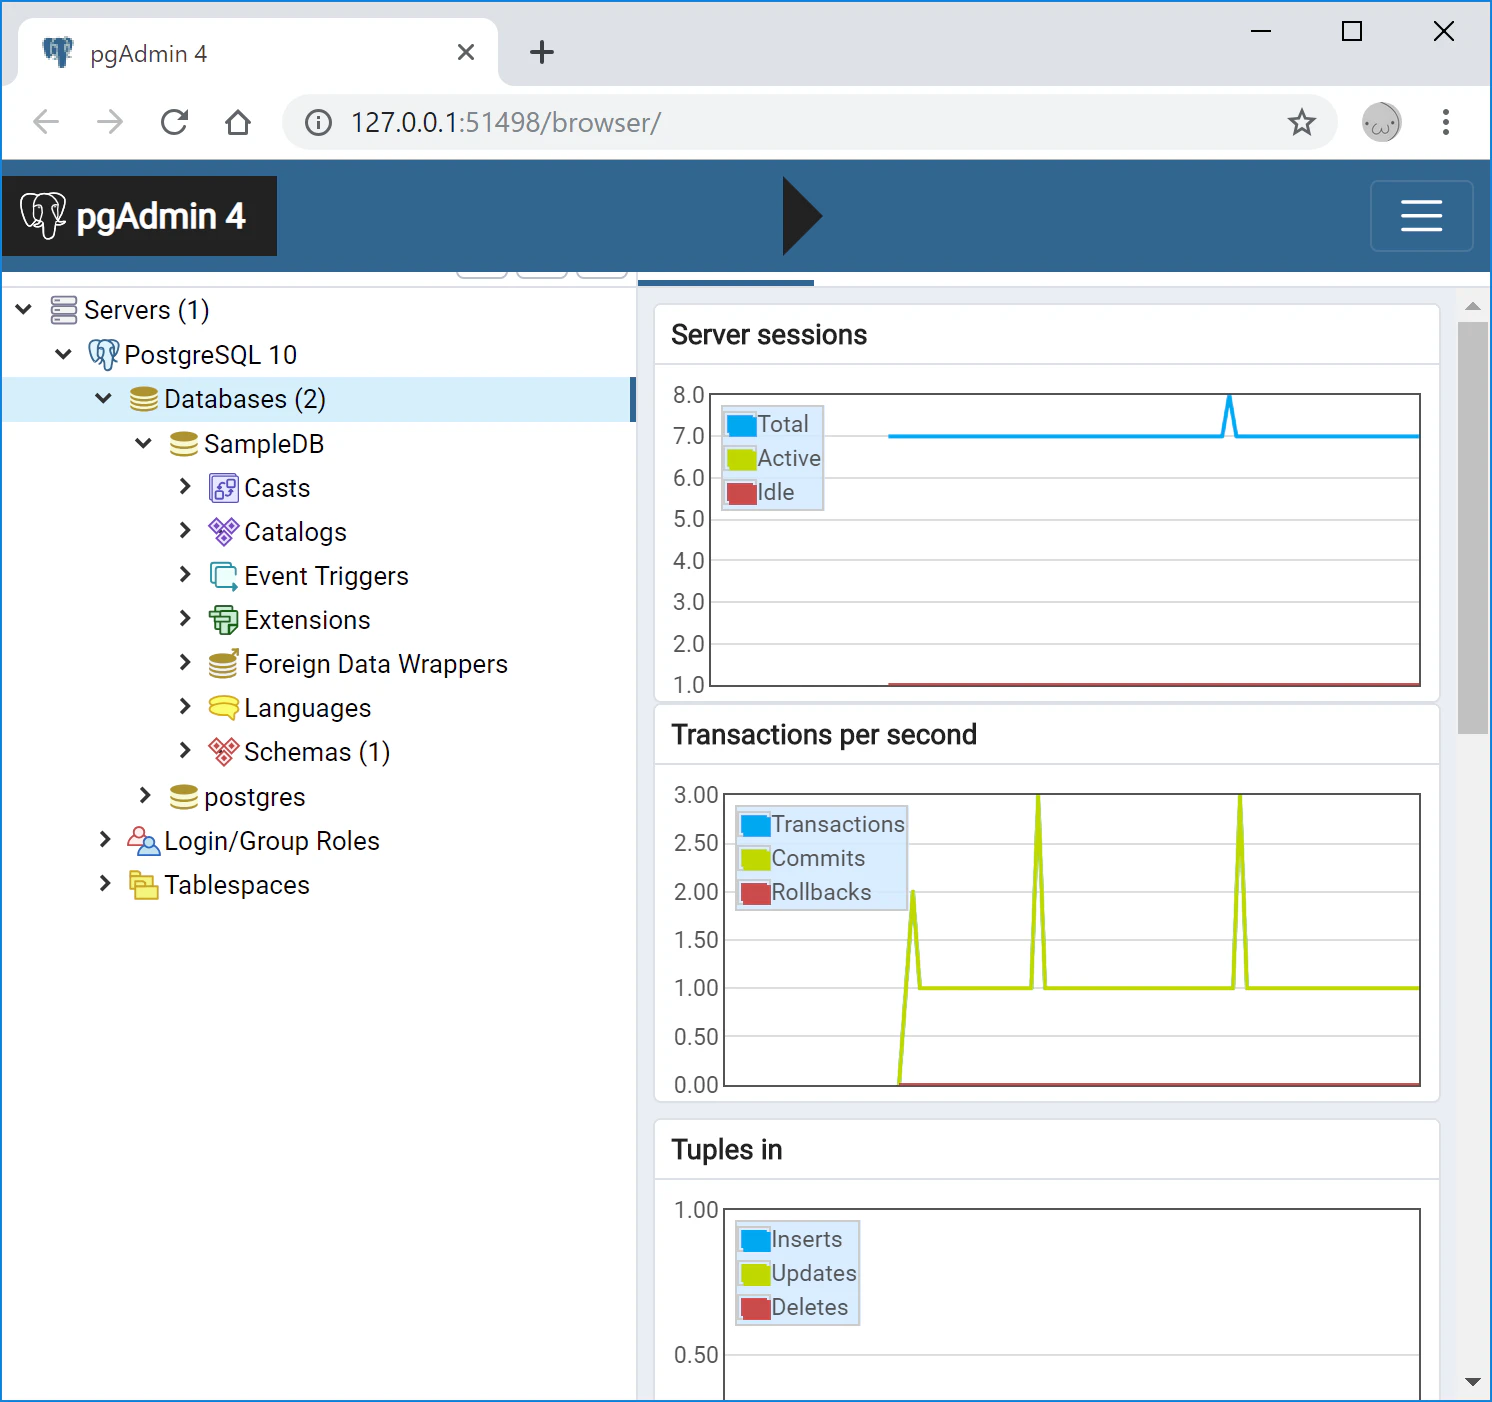Click the SampleDB database icon

pos(184,444)
